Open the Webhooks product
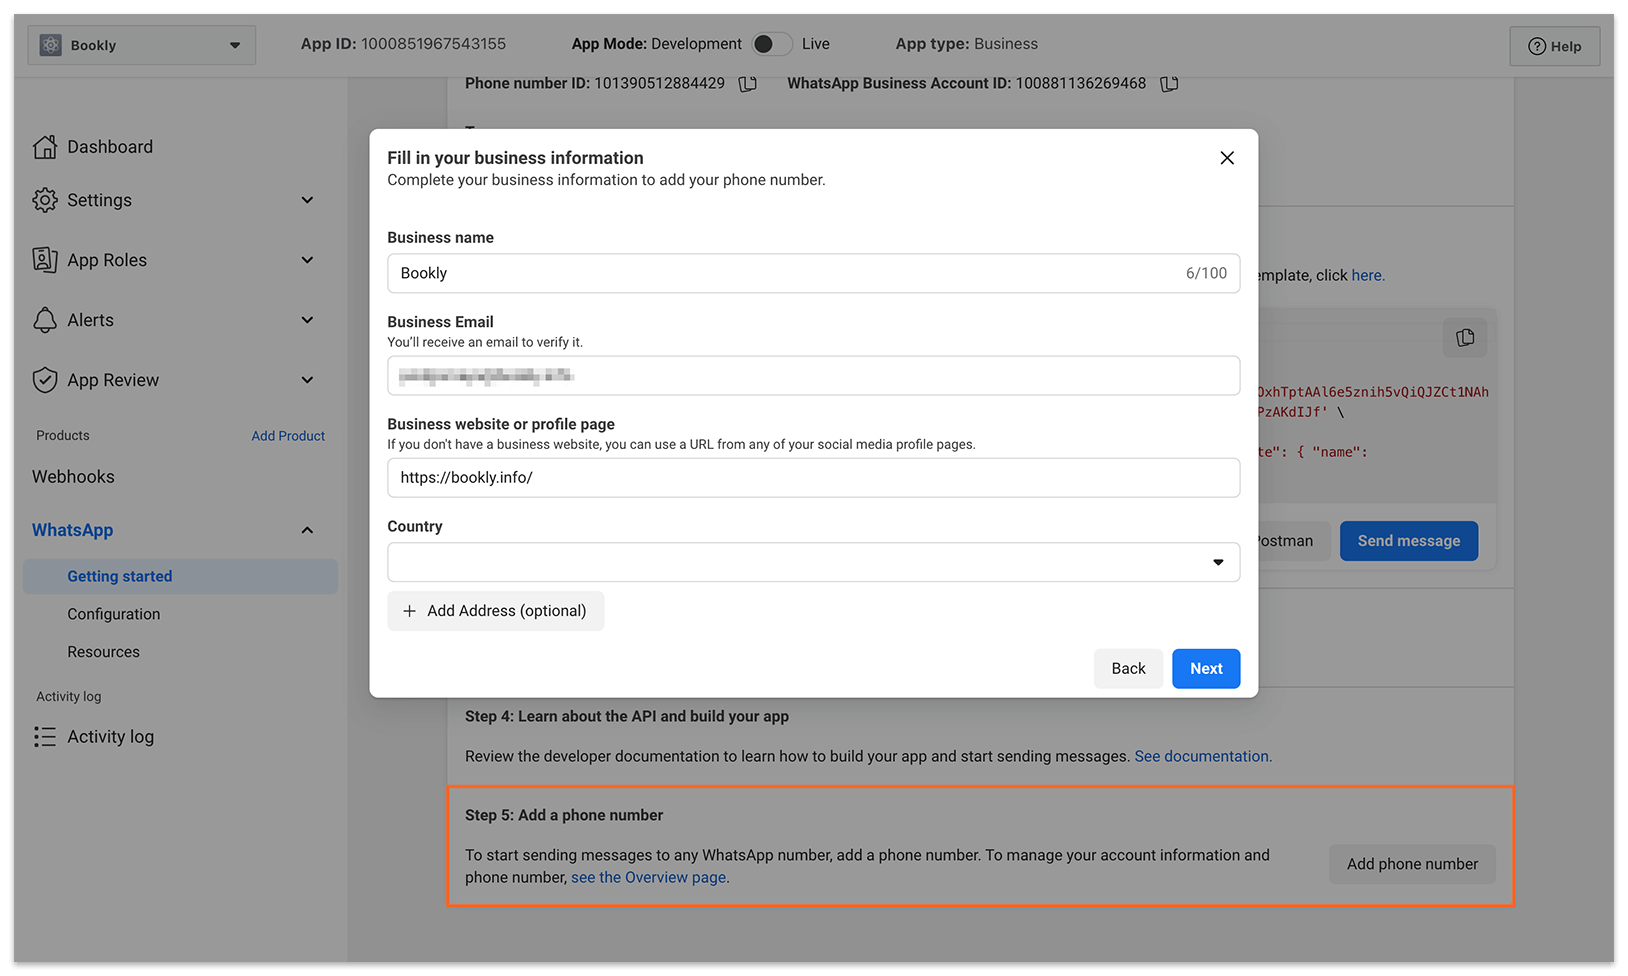This screenshot has width=1628, height=976. coord(73,477)
